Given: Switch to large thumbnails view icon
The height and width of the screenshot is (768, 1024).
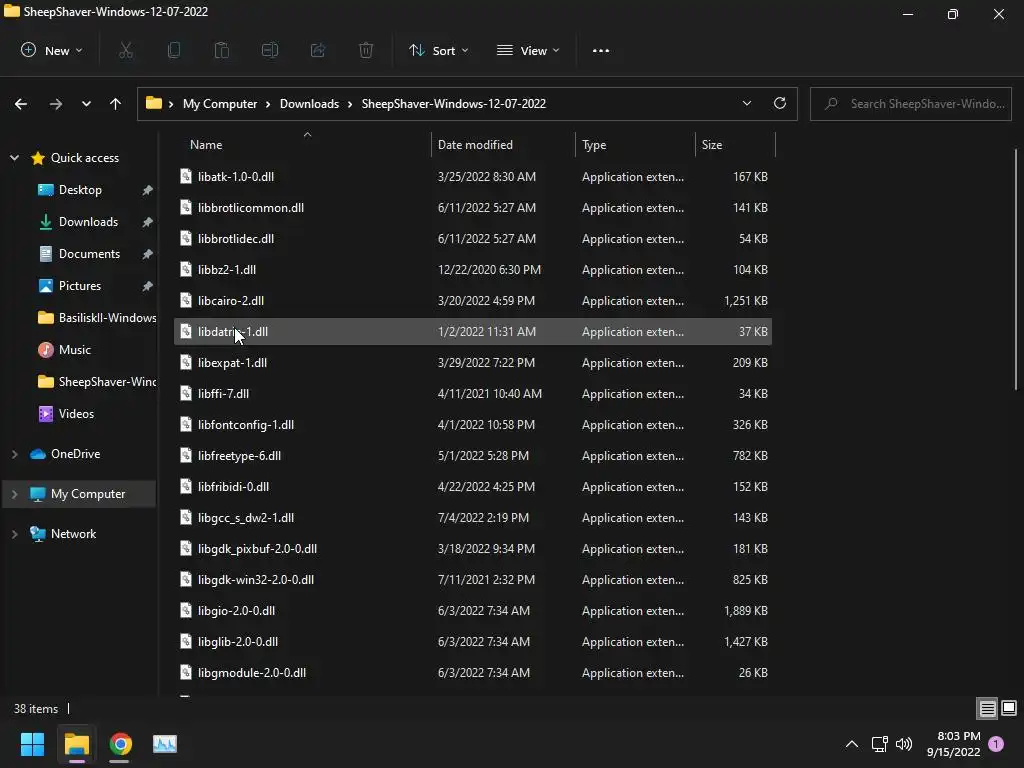Looking at the screenshot, I should [1009, 708].
